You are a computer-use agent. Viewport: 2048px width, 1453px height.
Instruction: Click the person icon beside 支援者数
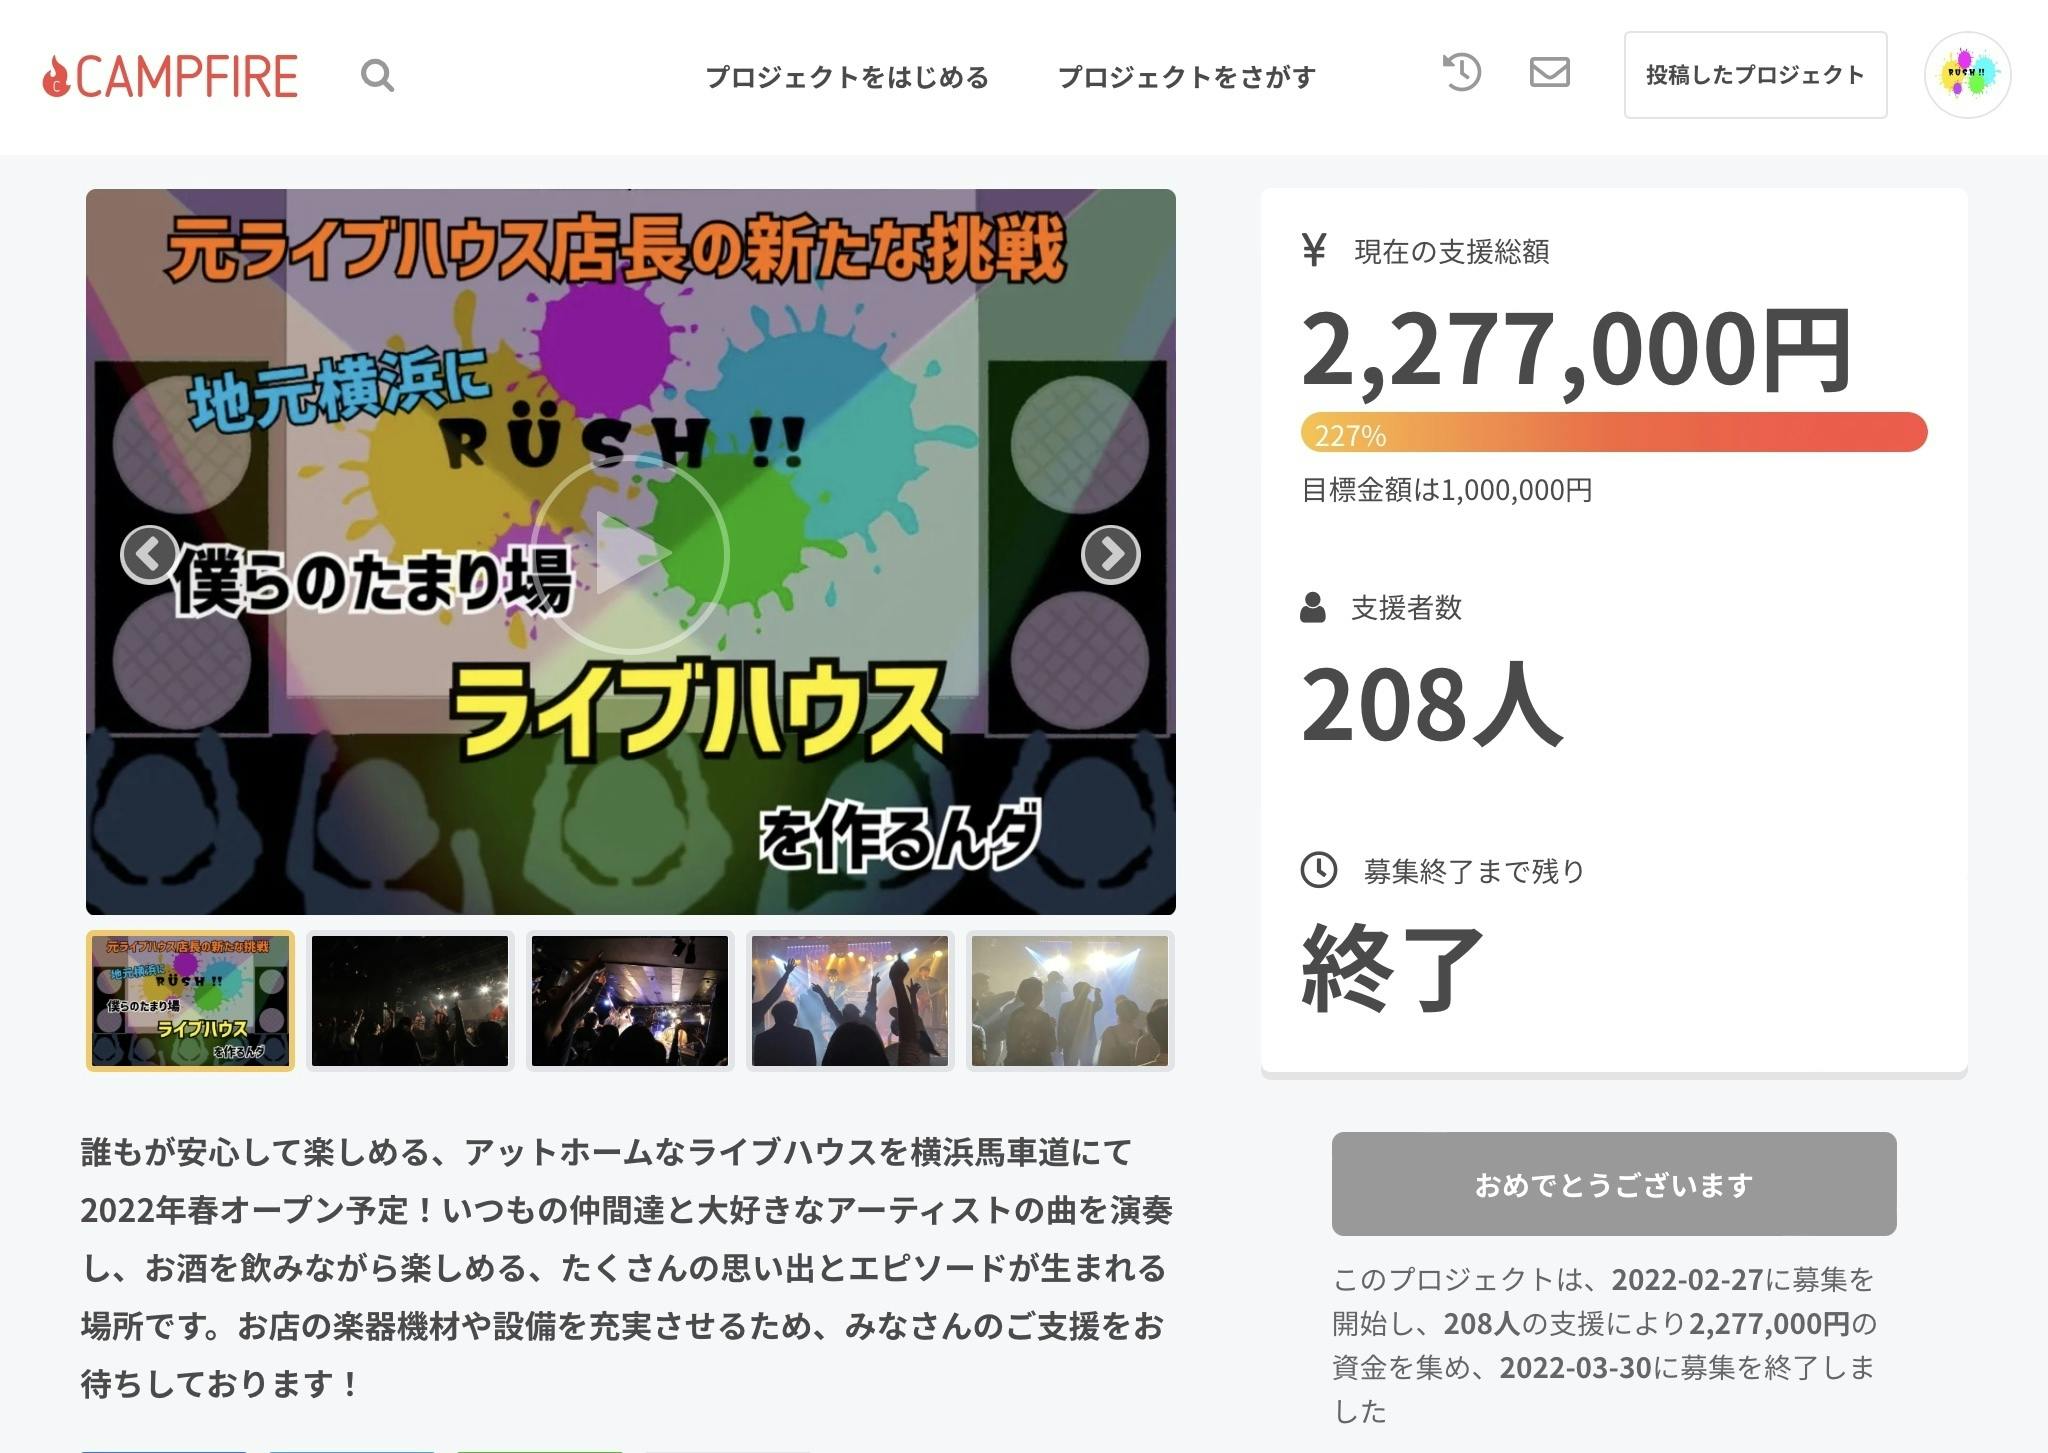[x=1312, y=607]
